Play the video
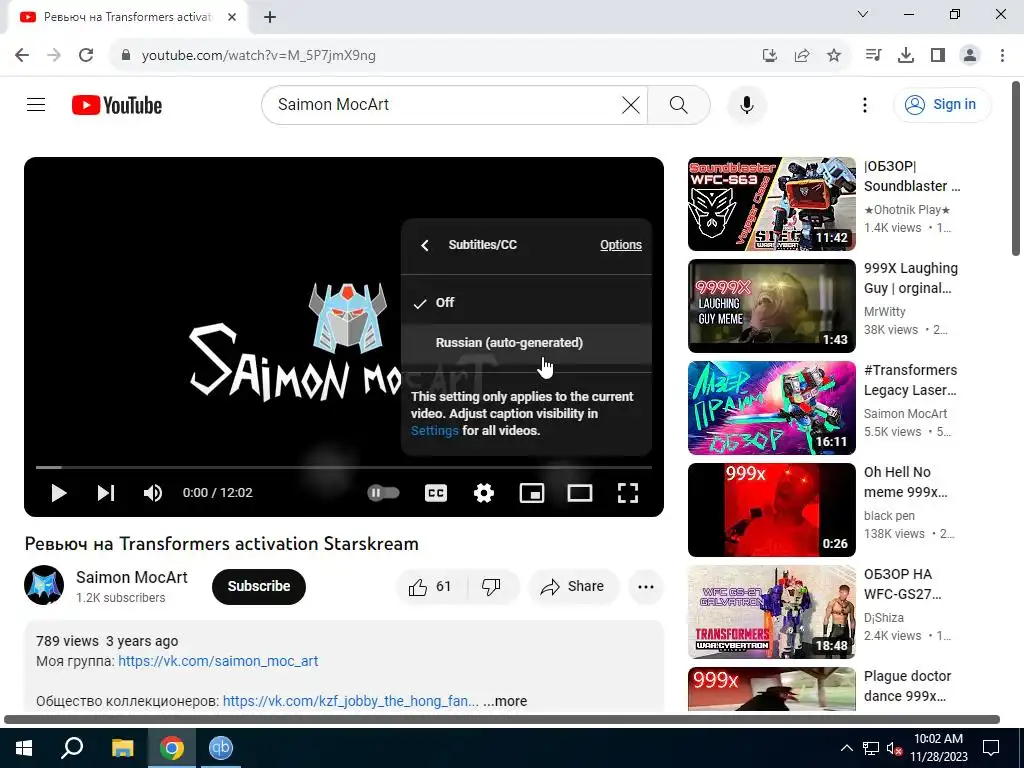Screen dimensions: 1024x768 pos(59,493)
